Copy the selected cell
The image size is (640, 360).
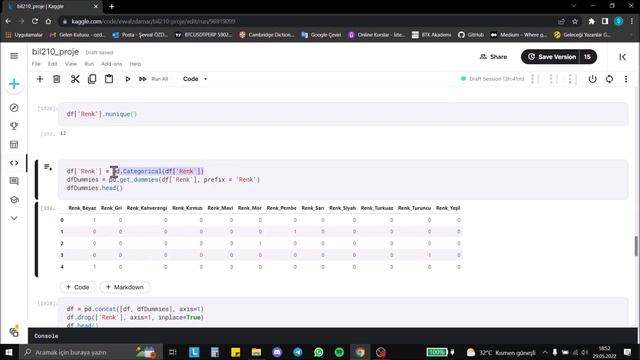tap(92, 79)
